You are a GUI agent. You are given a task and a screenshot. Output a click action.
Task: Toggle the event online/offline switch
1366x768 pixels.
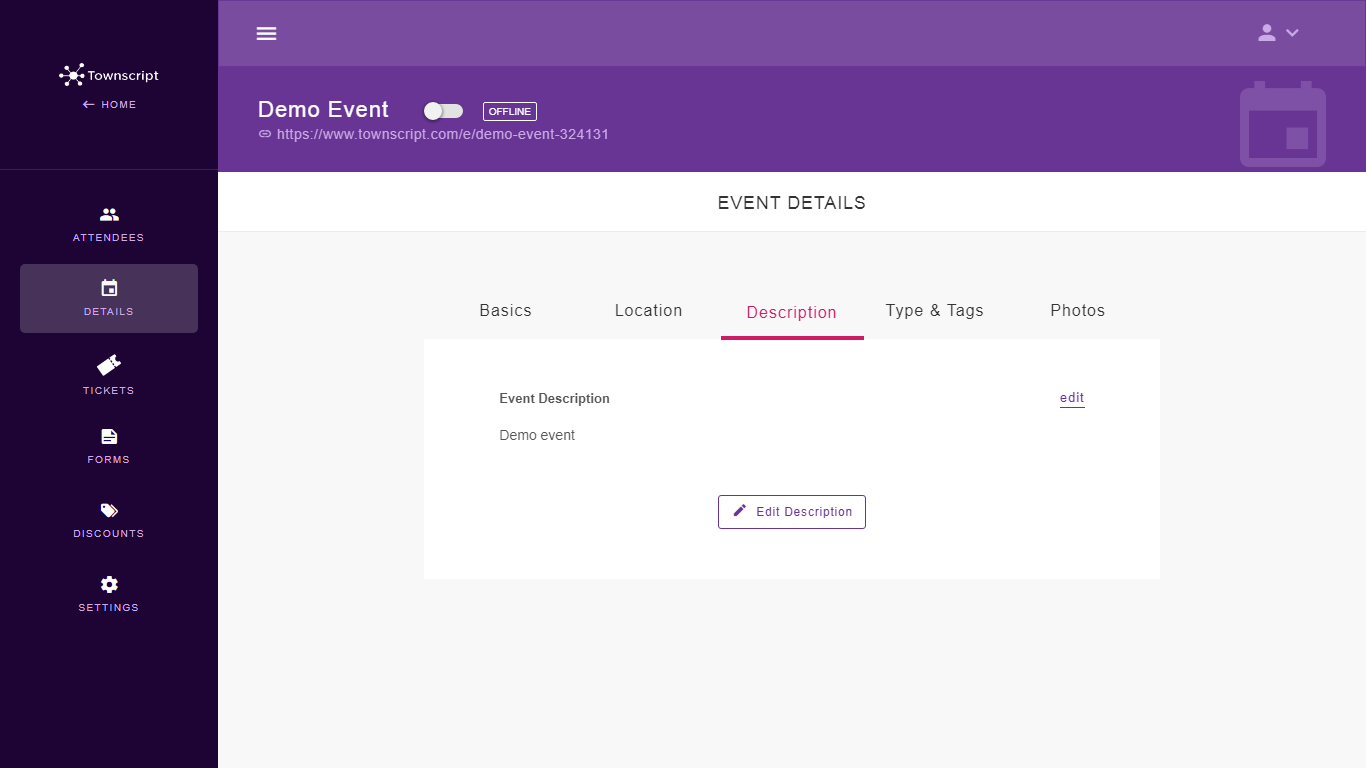point(443,111)
